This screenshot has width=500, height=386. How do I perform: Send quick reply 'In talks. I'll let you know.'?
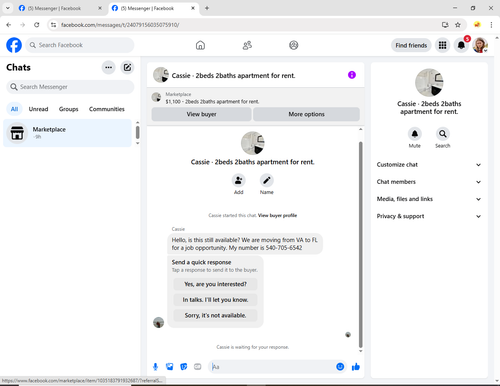(215, 300)
